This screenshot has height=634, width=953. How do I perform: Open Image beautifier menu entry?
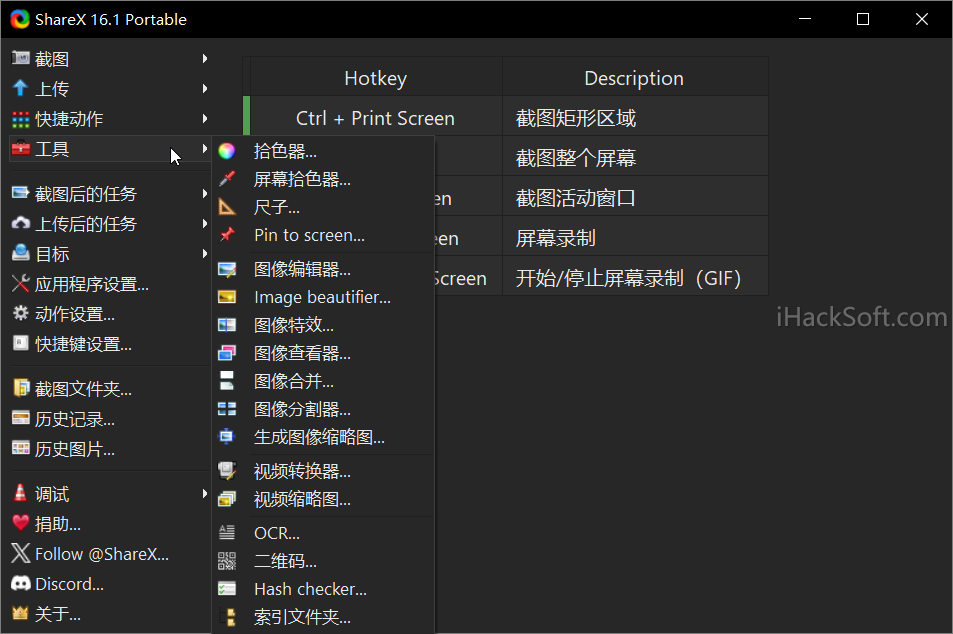pyautogui.click(x=323, y=297)
